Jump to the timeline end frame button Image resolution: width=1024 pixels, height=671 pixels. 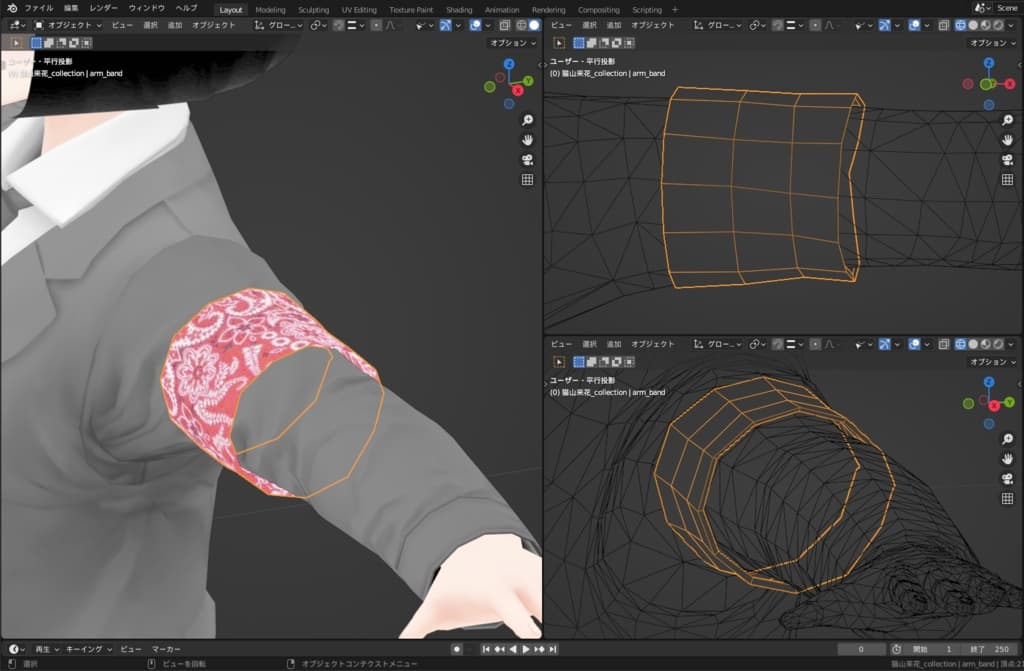pos(558,649)
